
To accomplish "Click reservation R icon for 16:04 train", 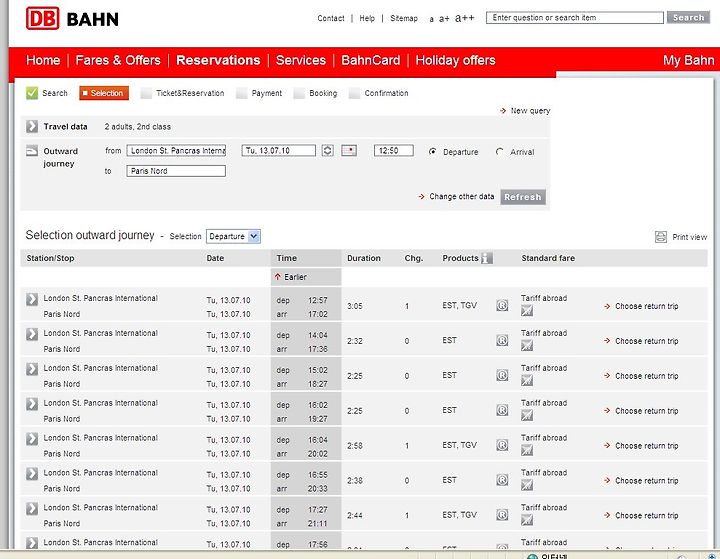I will tap(502, 445).
